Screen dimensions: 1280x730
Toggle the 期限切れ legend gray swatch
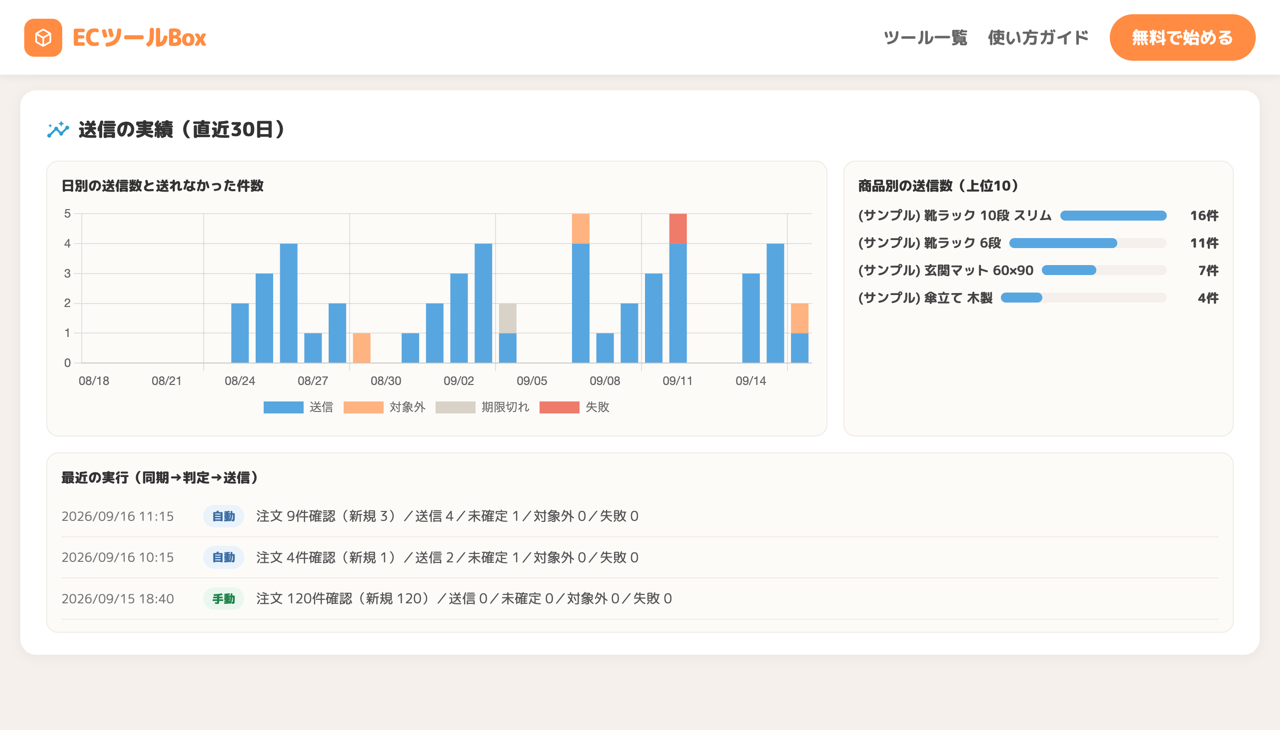[x=455, y=407]
